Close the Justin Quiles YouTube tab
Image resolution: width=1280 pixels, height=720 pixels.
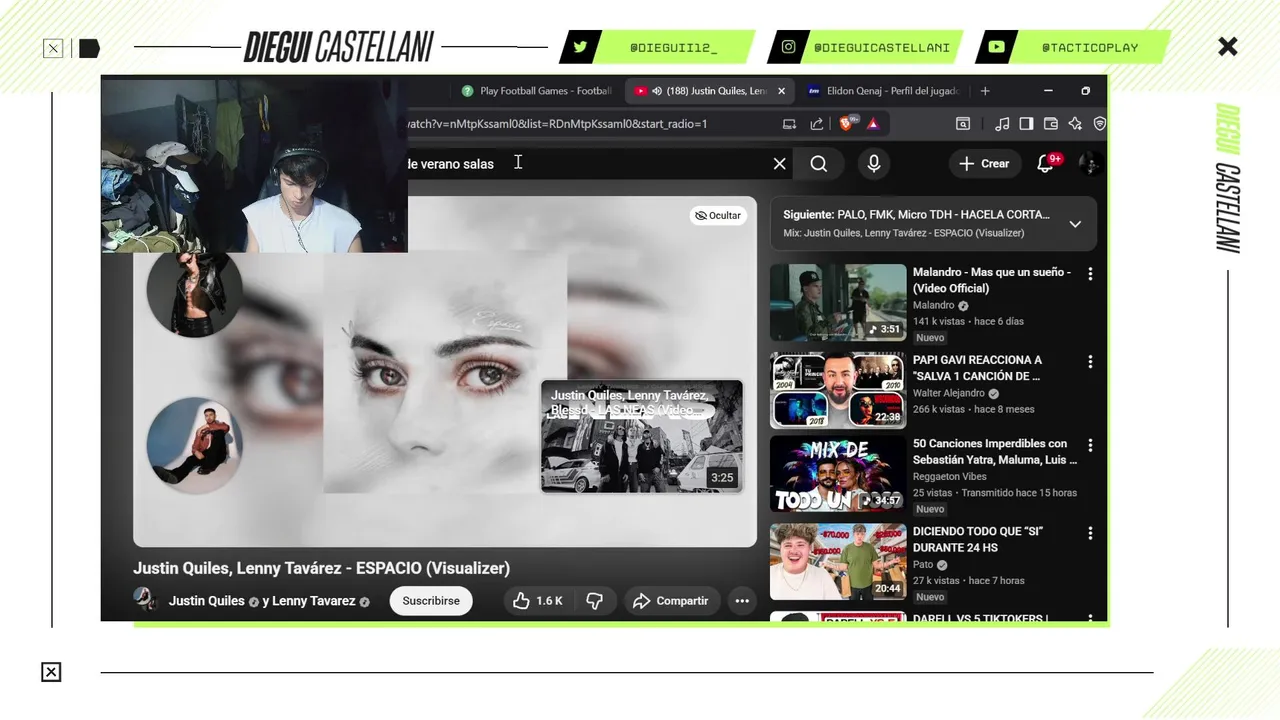[x=781, y=91]
